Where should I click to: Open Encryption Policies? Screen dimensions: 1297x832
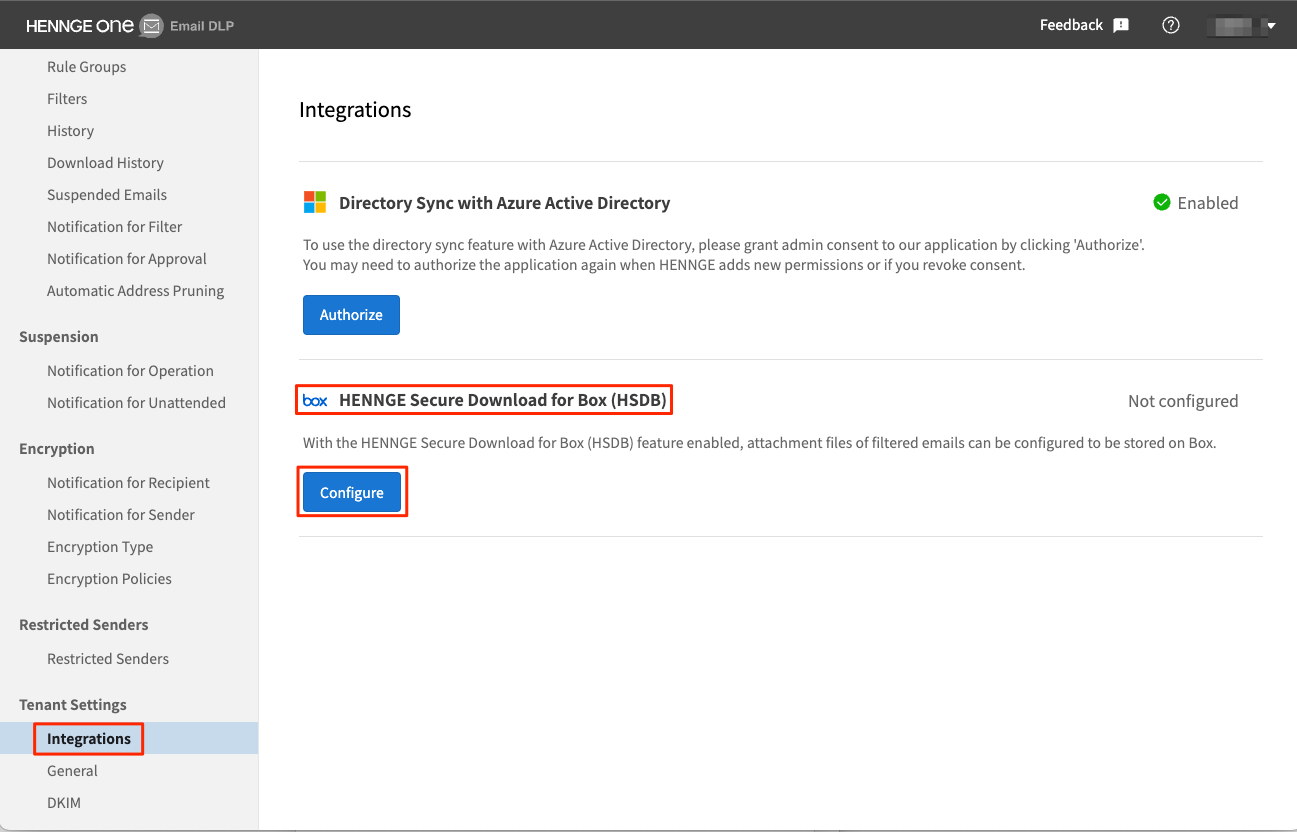(x=109, y=579)
